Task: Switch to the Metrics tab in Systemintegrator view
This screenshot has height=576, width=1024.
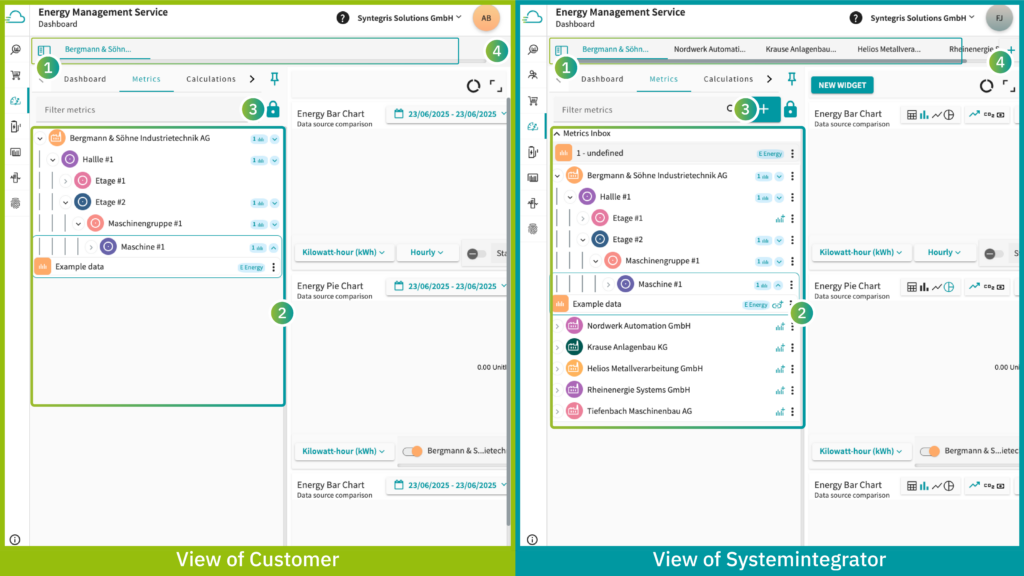Action: tap(664, 79)
